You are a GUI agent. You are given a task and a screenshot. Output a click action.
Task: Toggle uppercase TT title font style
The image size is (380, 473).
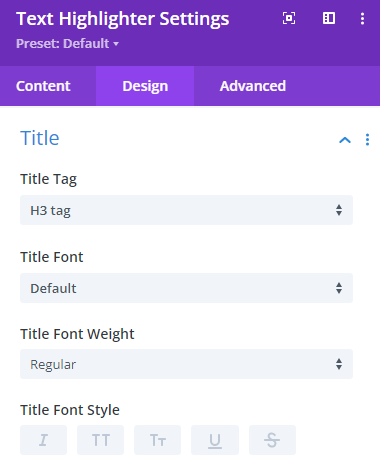click(x=100, y=440)
